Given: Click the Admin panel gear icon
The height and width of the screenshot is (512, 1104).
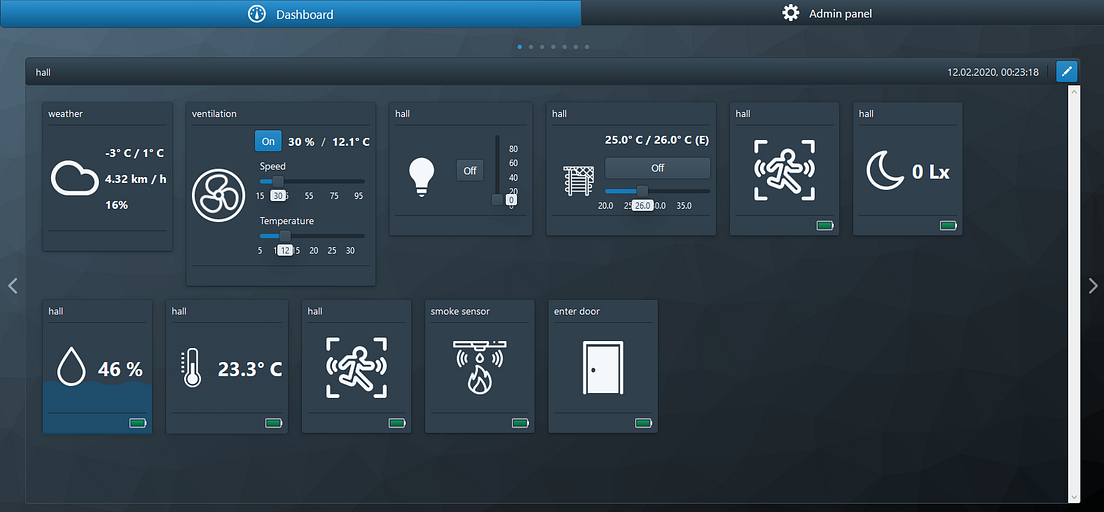Looking at the screenshot, I should 791,13.
